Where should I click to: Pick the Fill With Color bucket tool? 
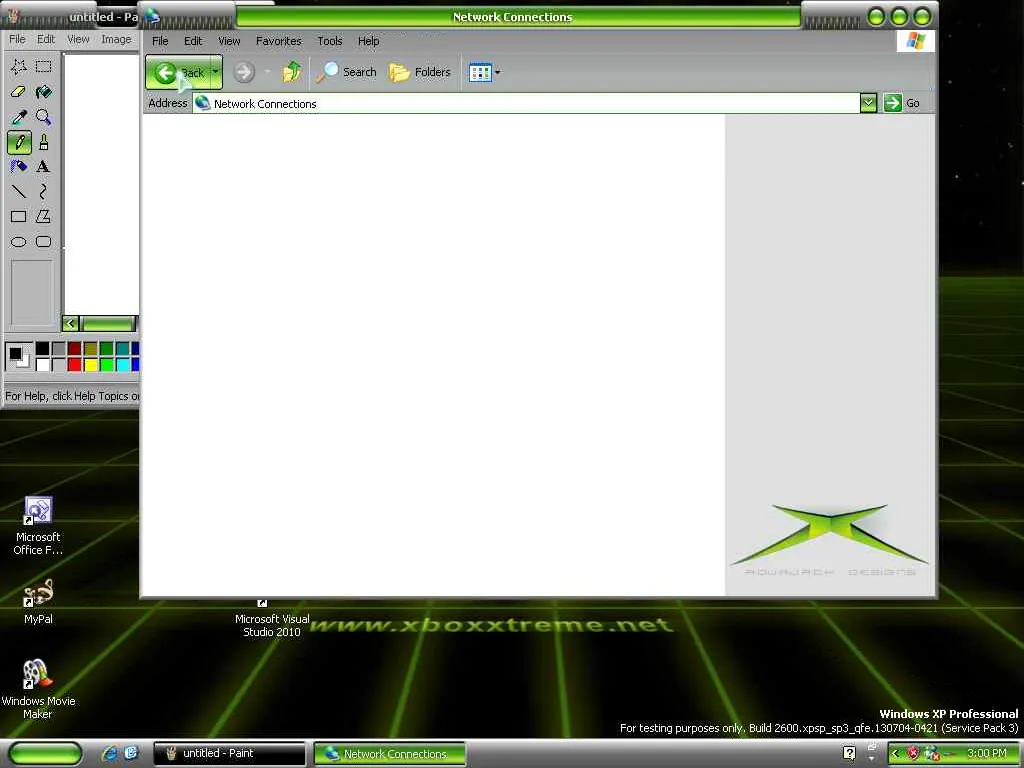(x=43, y=91)
